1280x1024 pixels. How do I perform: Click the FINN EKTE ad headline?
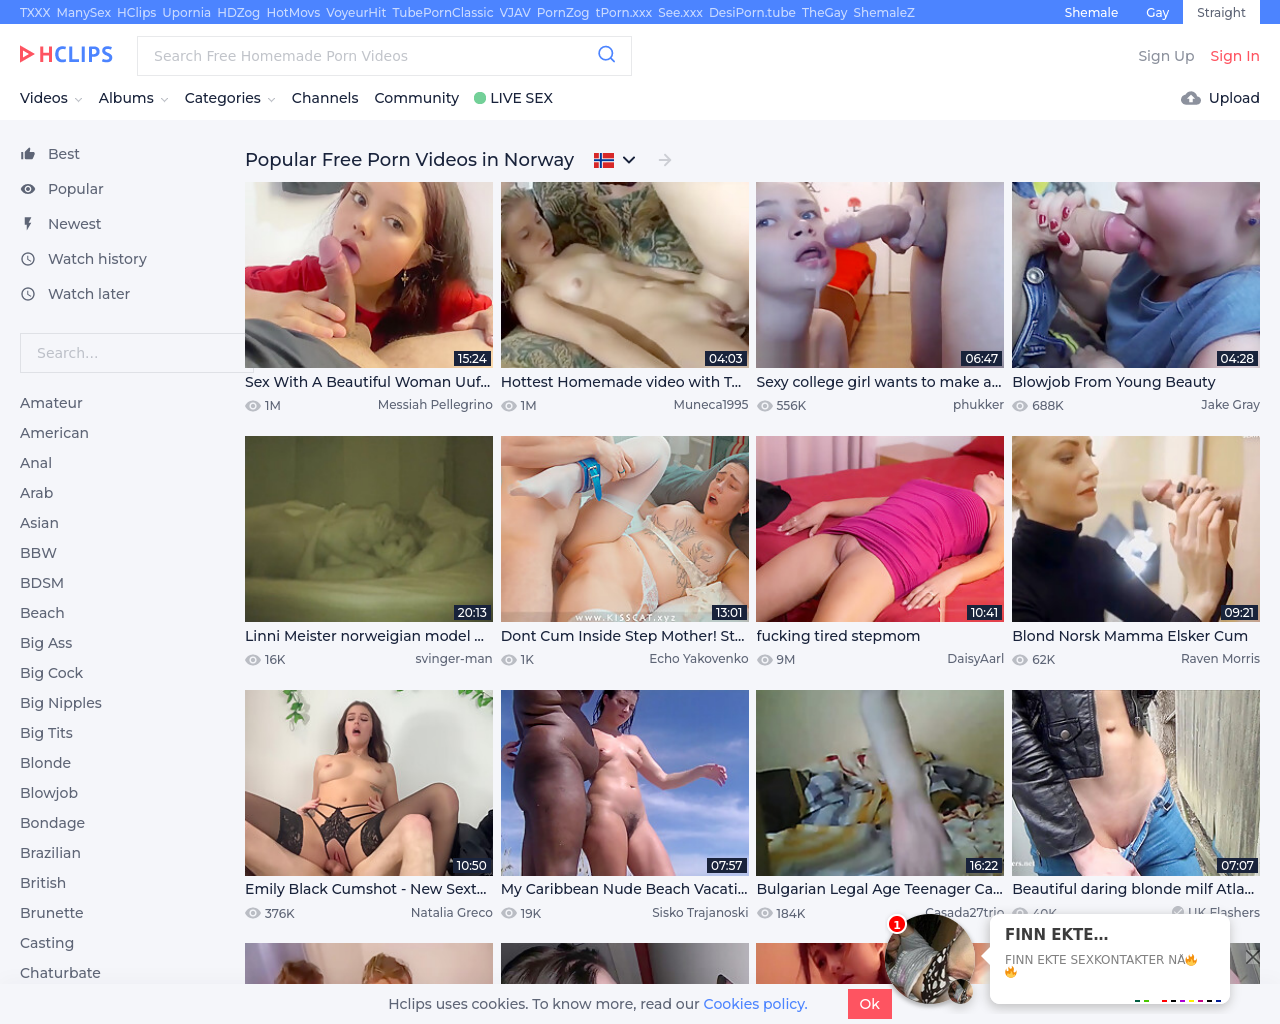click(1056, 934)
